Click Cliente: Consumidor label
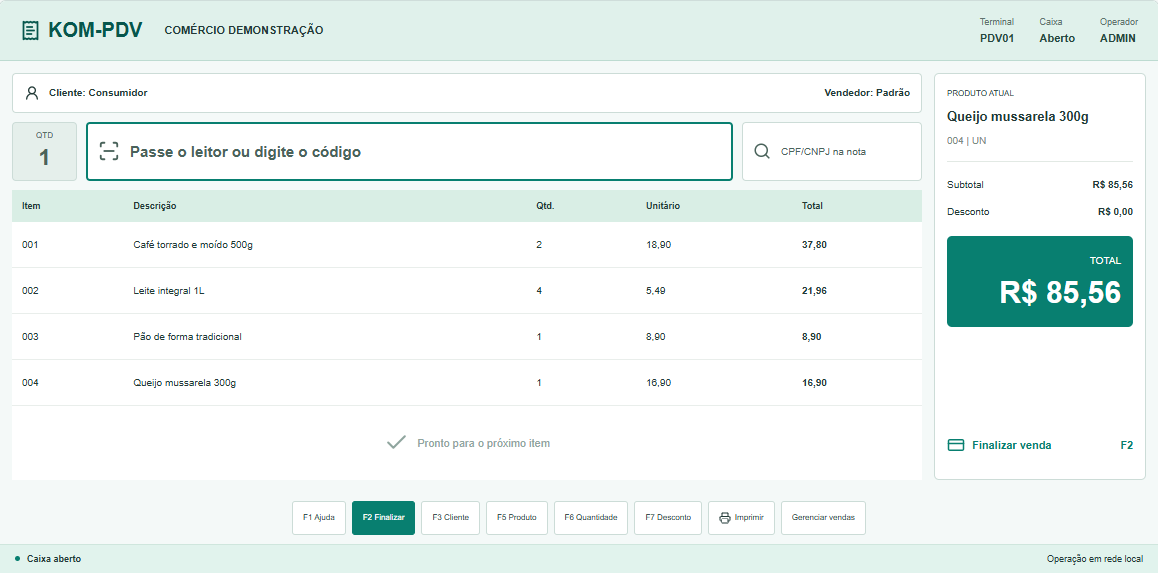The width and height of the screenshot is (1158, 573). tap(98, 93)
